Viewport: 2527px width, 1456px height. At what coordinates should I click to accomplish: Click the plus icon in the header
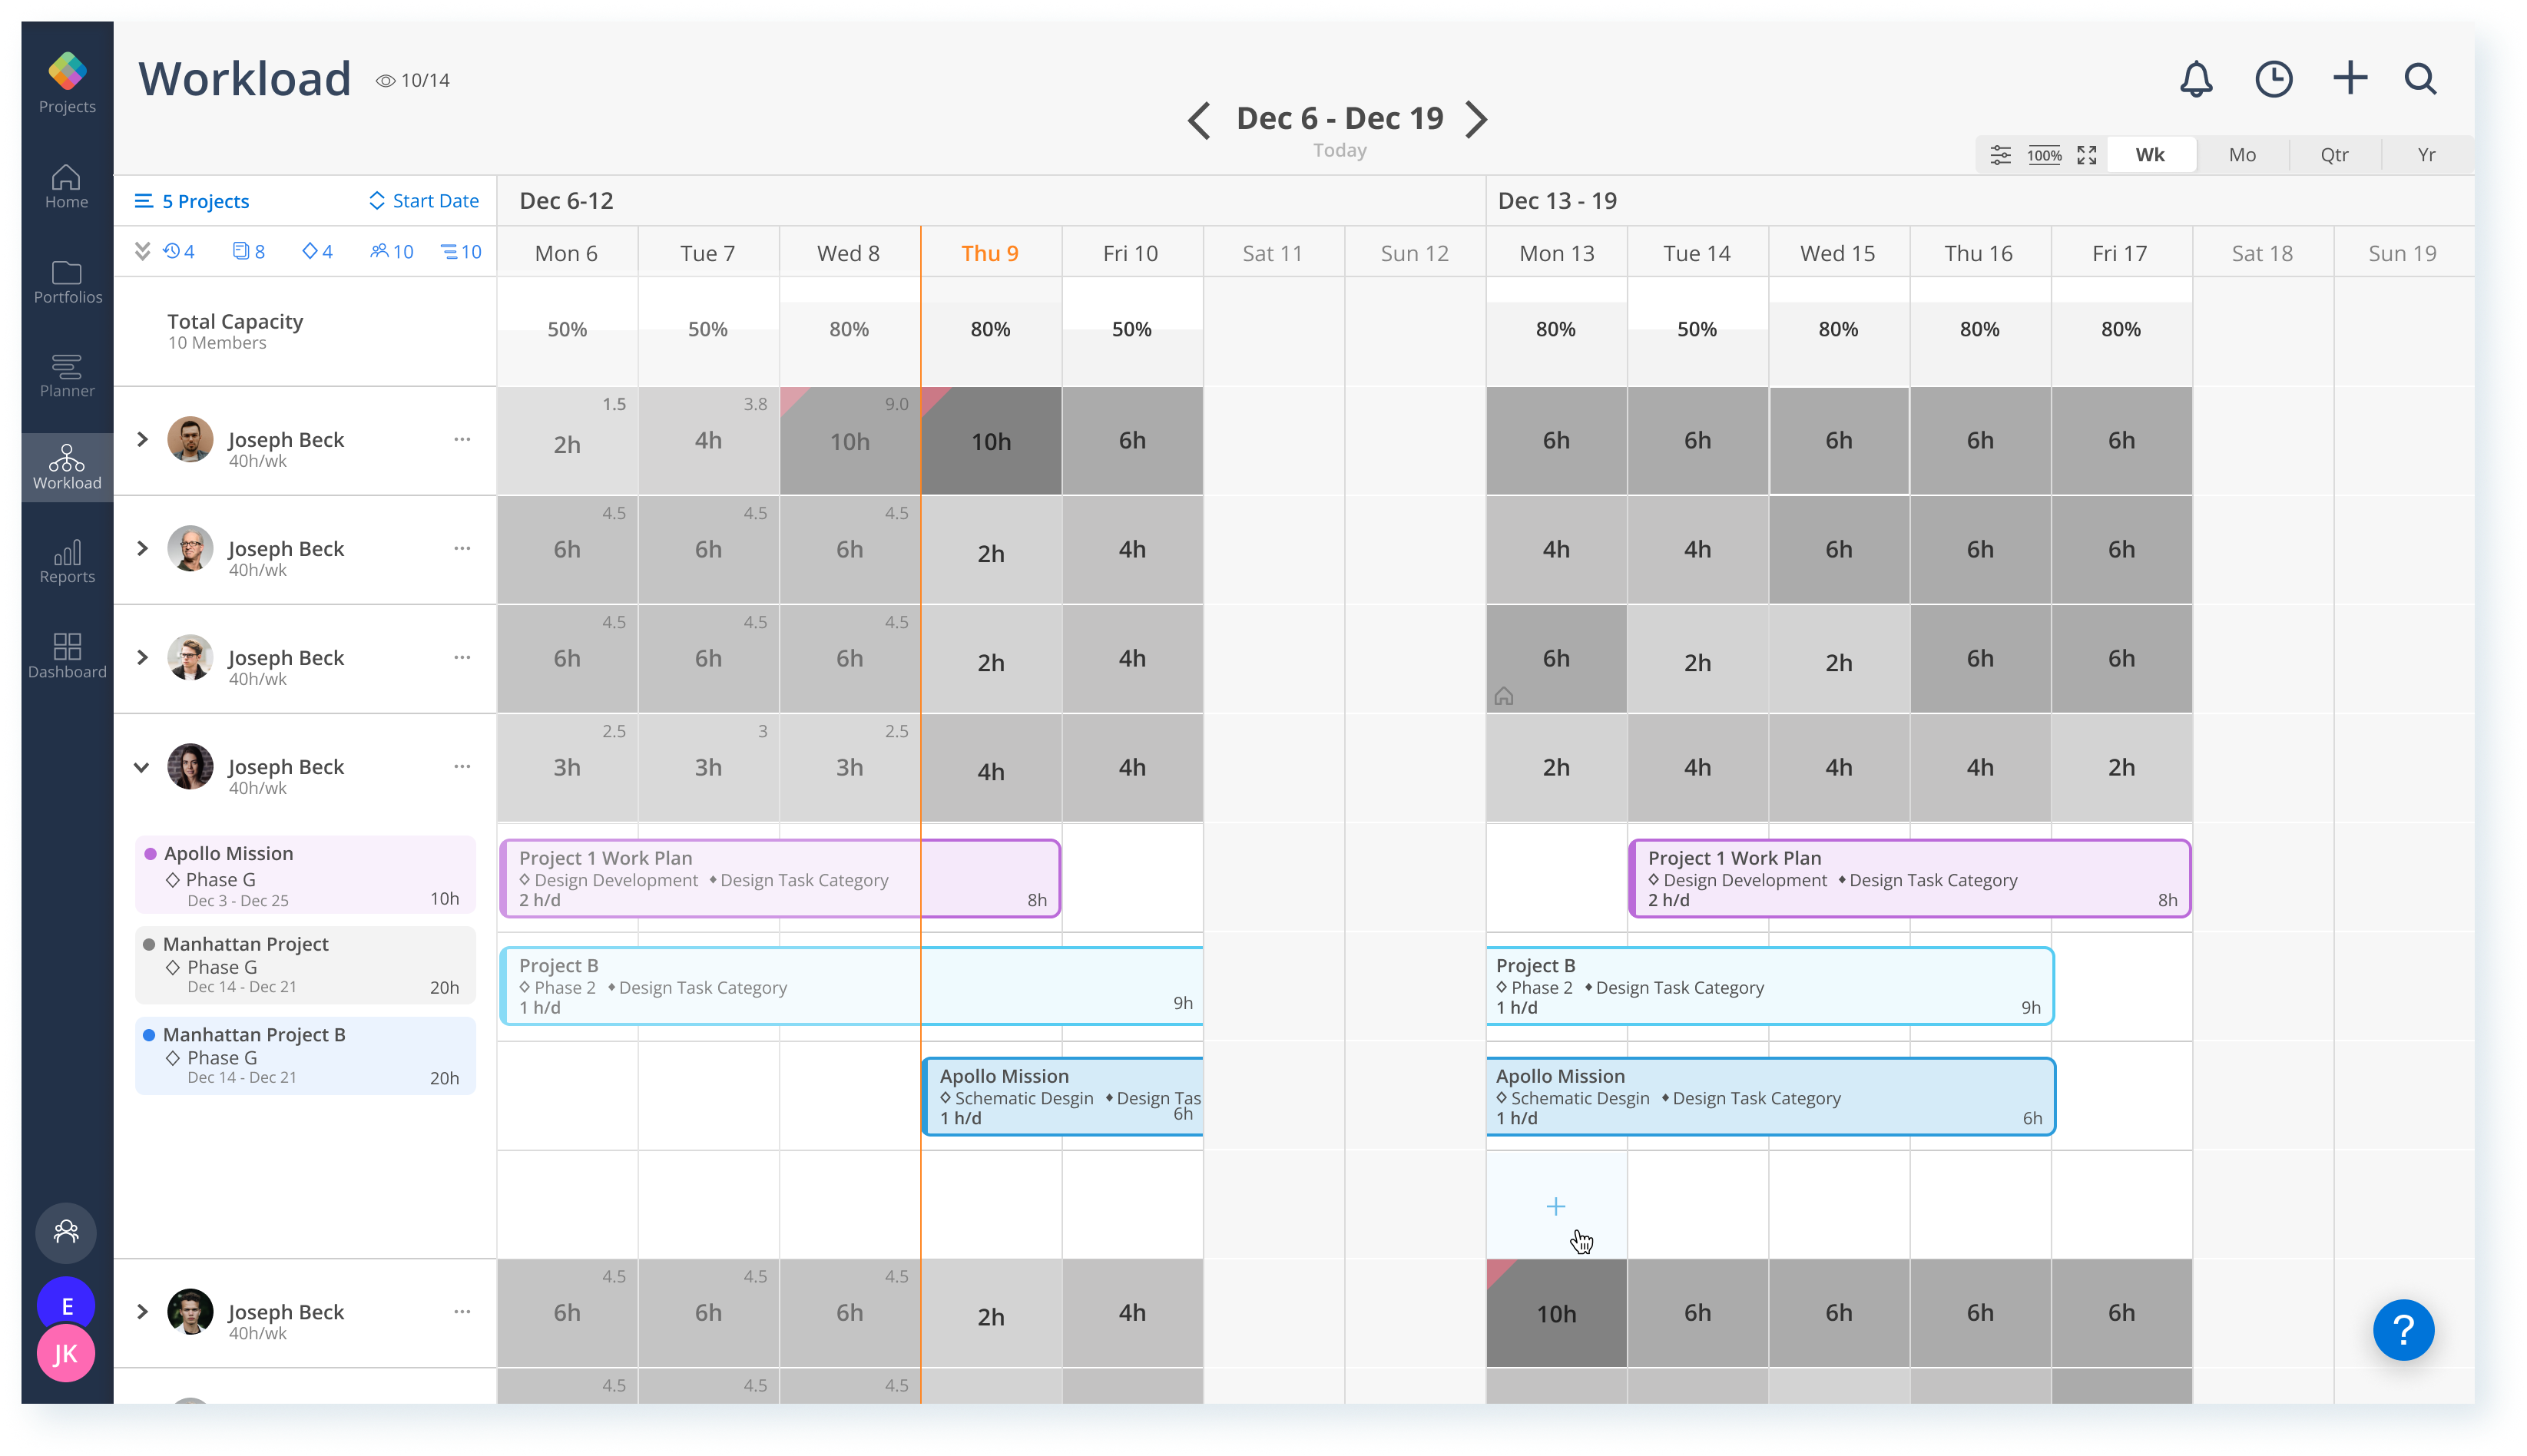[x=2349, y=78]
